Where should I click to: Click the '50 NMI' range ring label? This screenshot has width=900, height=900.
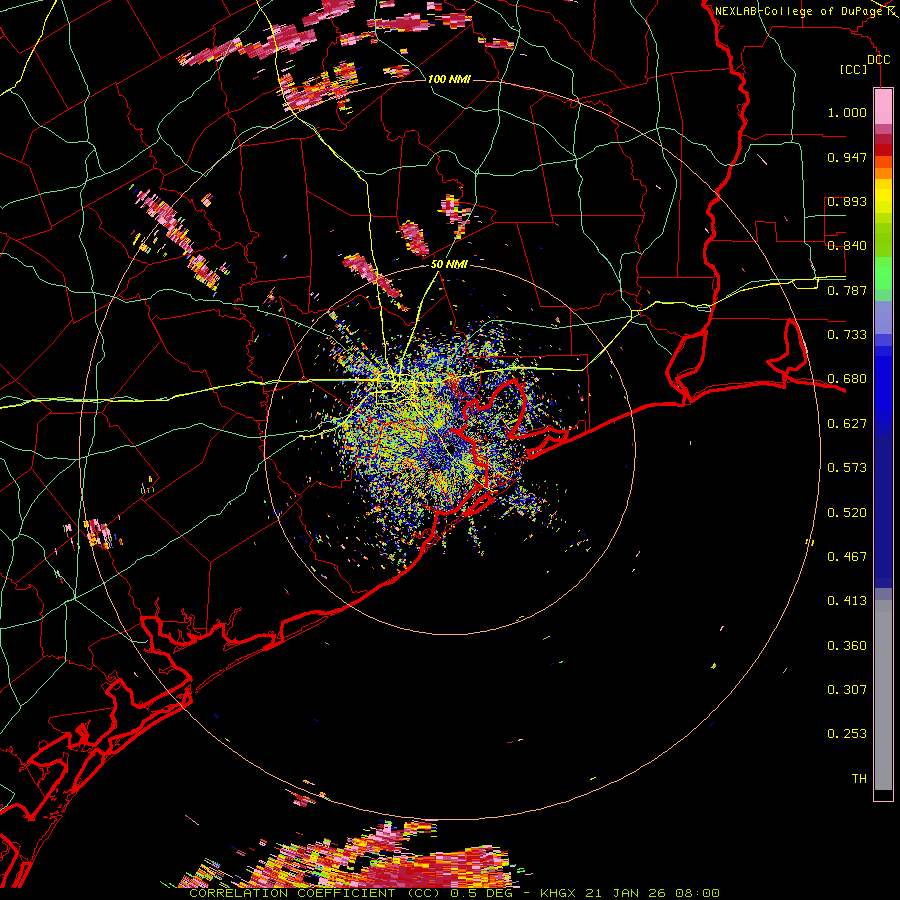coord(449,265)
